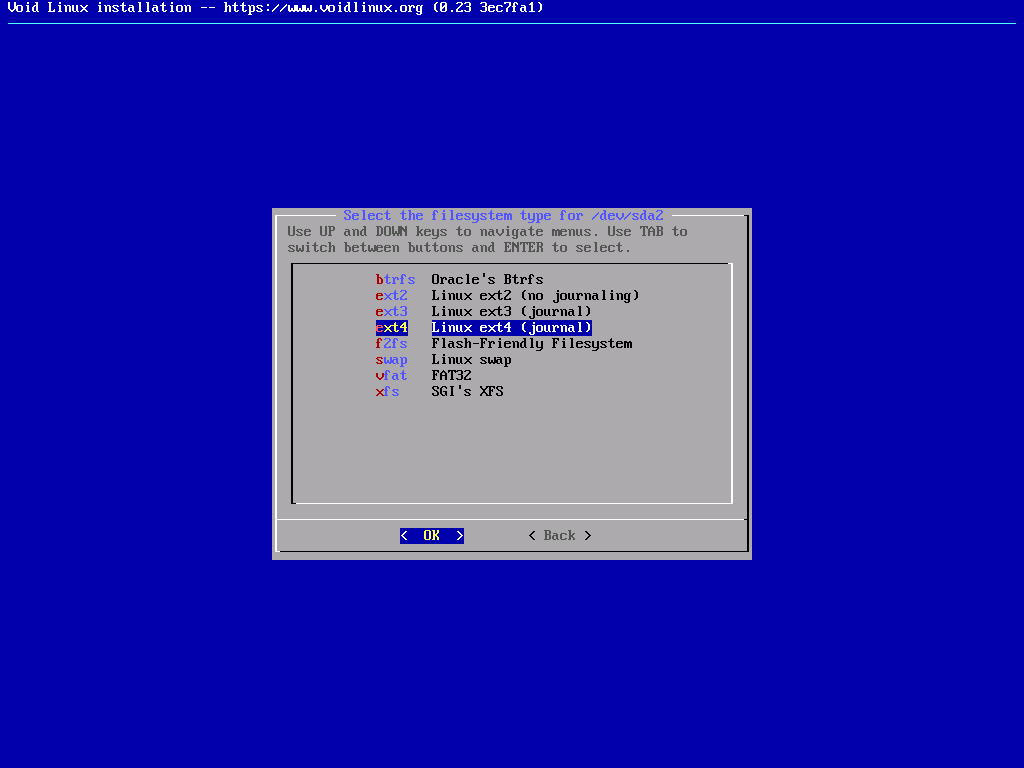Screen dimensions: 1024x768
Task: Select the f2fs filesystem tag
Action: coord(391,344)
